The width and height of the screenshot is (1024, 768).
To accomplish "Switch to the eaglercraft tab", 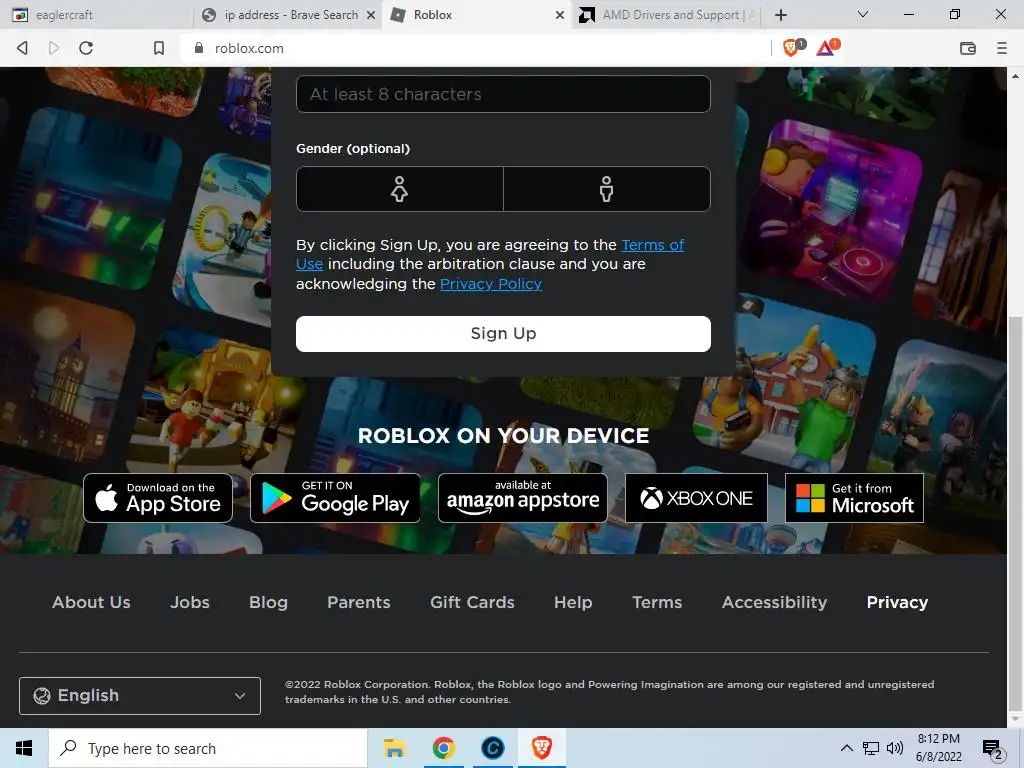I will pyautogui.click(x=97, y=14).
